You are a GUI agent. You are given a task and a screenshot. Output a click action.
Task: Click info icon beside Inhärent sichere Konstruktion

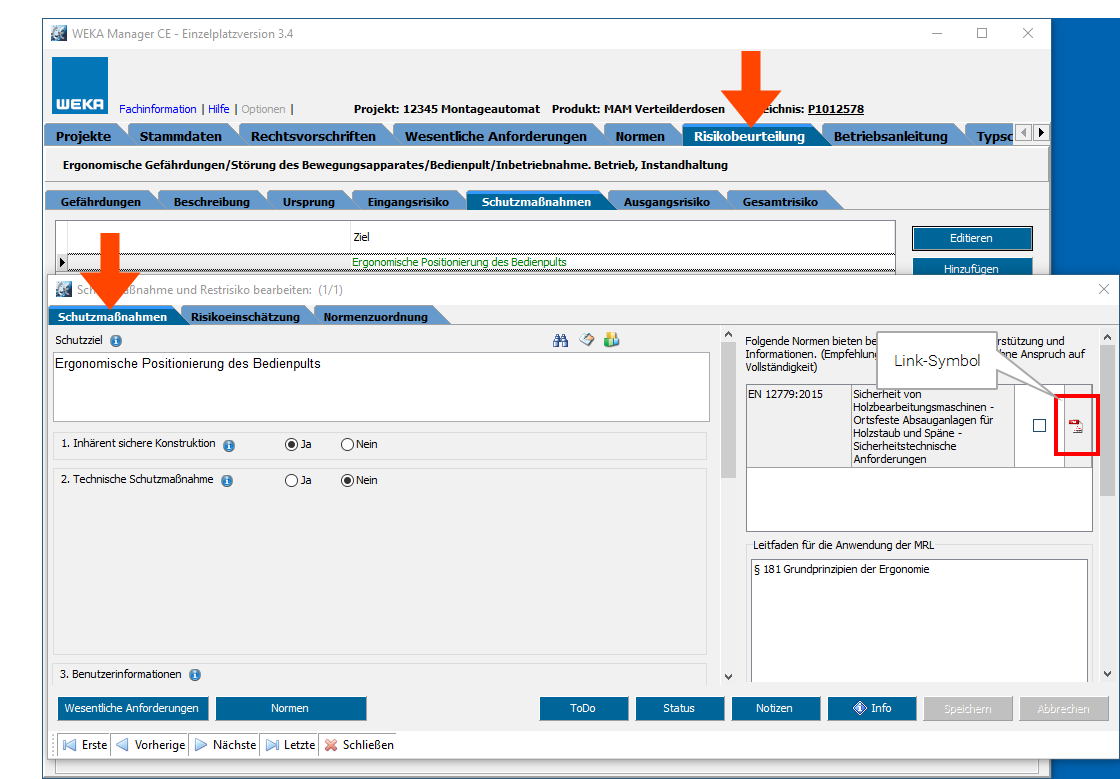229,445
